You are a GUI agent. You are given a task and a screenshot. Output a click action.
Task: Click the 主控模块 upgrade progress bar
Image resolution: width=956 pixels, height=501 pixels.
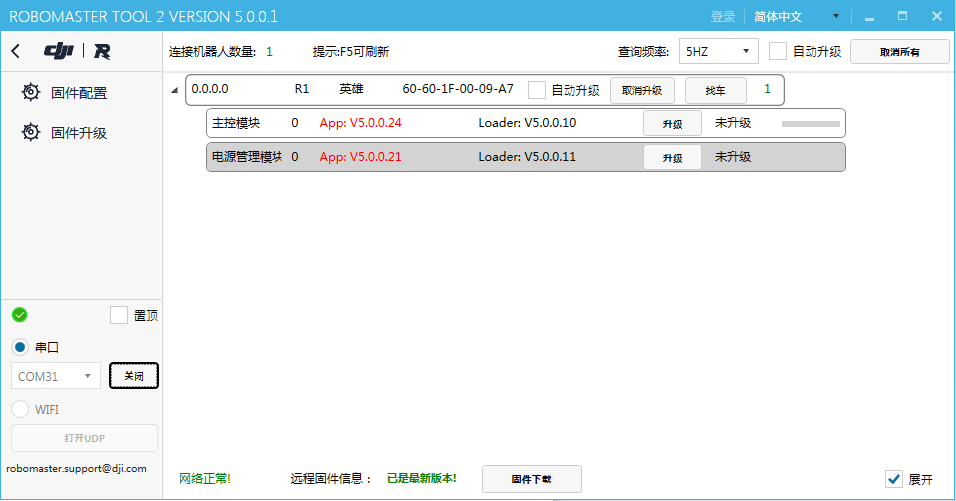pyautogui.click(x=811, y=124)
